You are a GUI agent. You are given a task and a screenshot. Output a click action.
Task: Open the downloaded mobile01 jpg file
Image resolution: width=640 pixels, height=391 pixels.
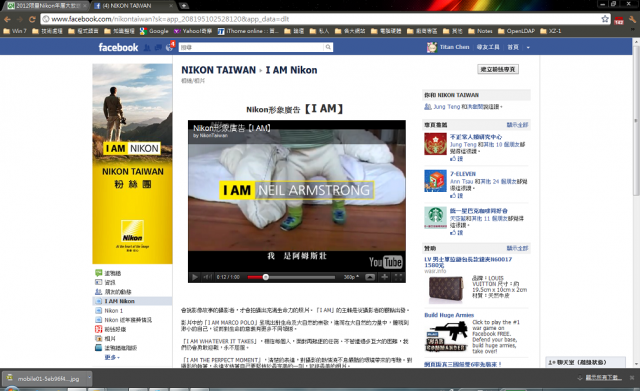(x=44, y=378)
